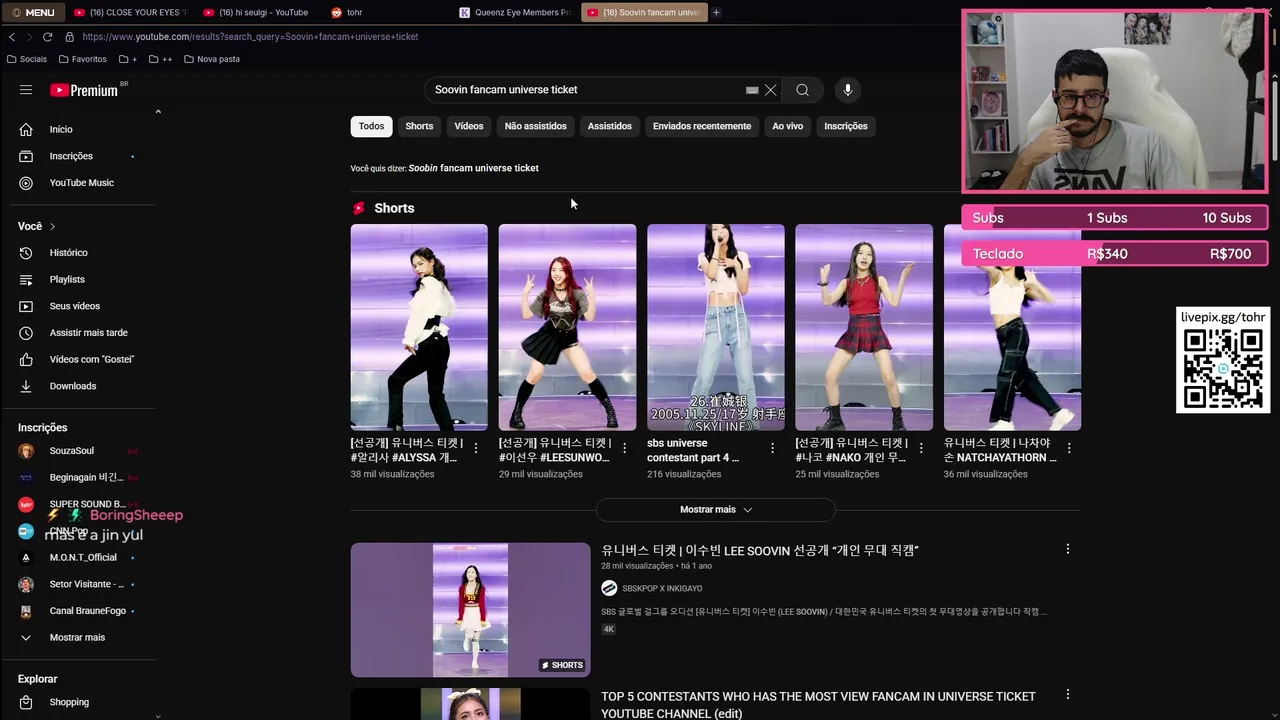Open SBSKPOP X INKIGAYO channel link

click(662, 588)
